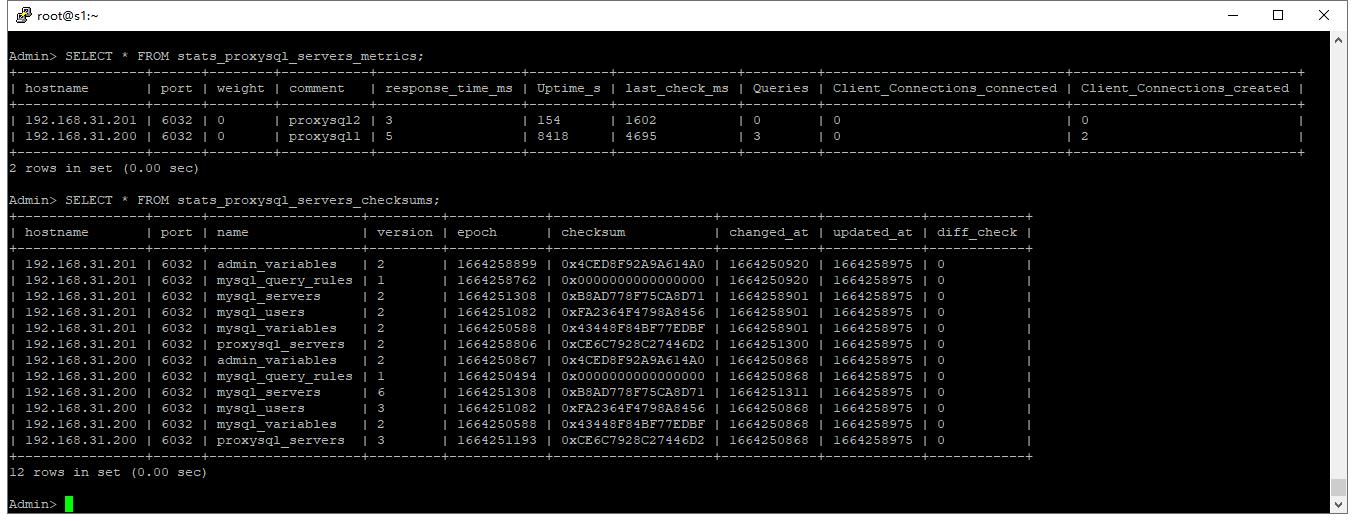
Task: Maximize the terminal window
Action: (1278, 15)
